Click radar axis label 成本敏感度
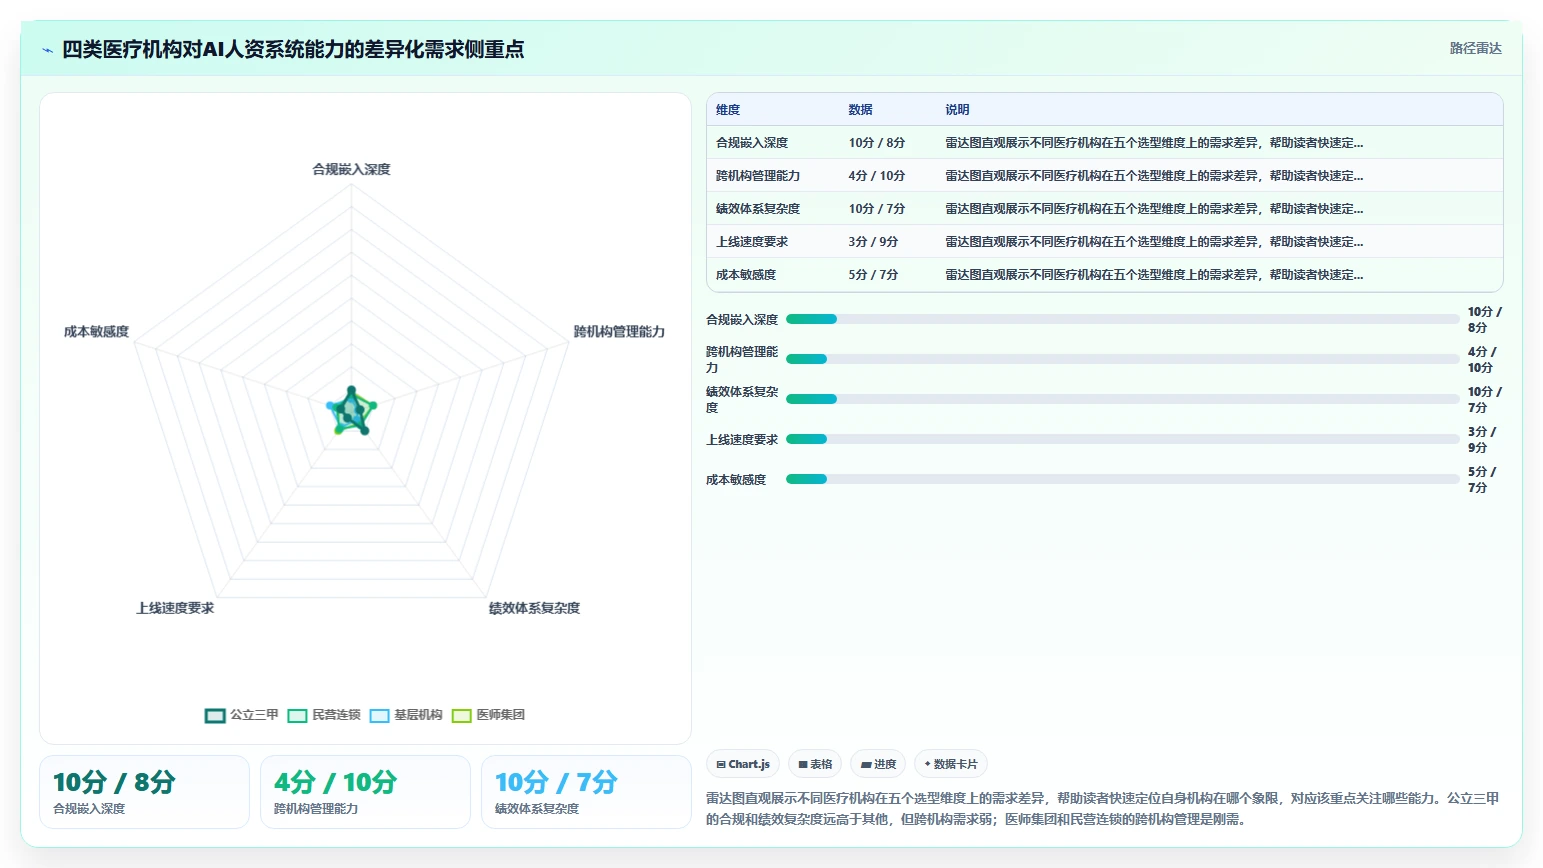1543x868 pixels. click(x=96, y=331)
